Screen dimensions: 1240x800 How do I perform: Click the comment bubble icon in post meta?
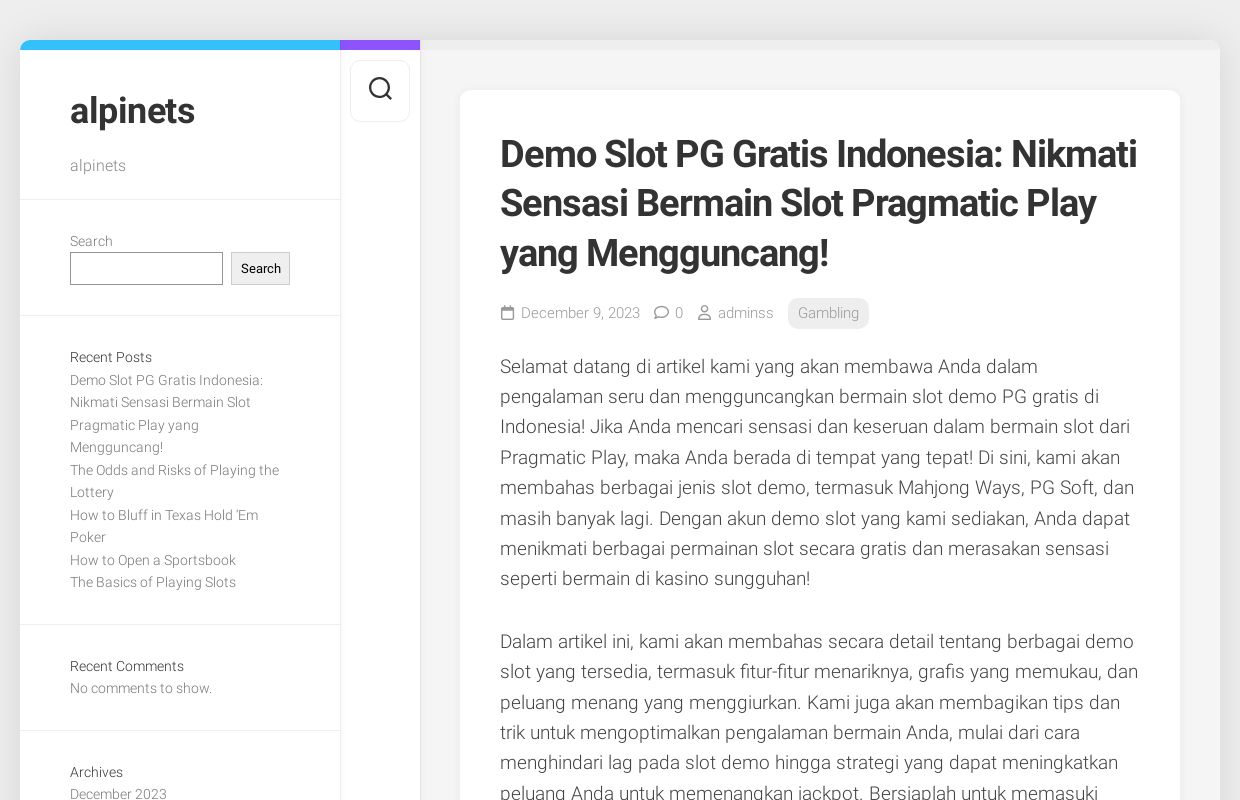coord(661,313)
